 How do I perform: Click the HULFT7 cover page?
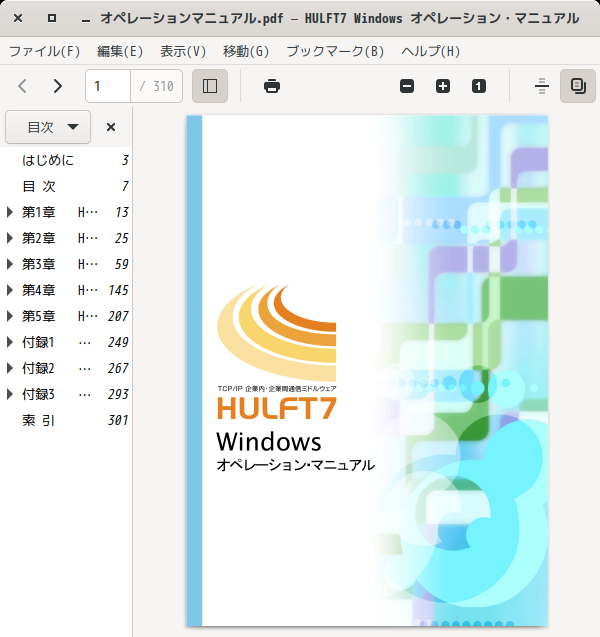[x=367, y=370]
